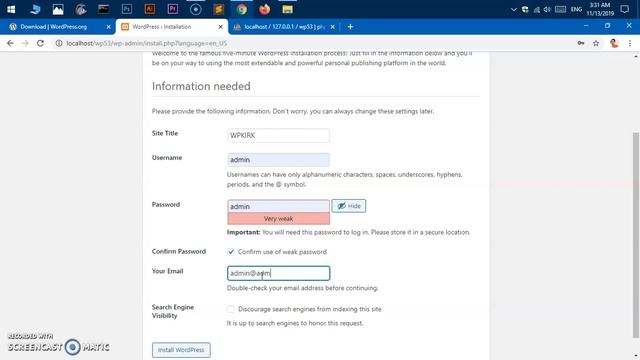
Task: Click the Install WordPress button
Action: 181,350
